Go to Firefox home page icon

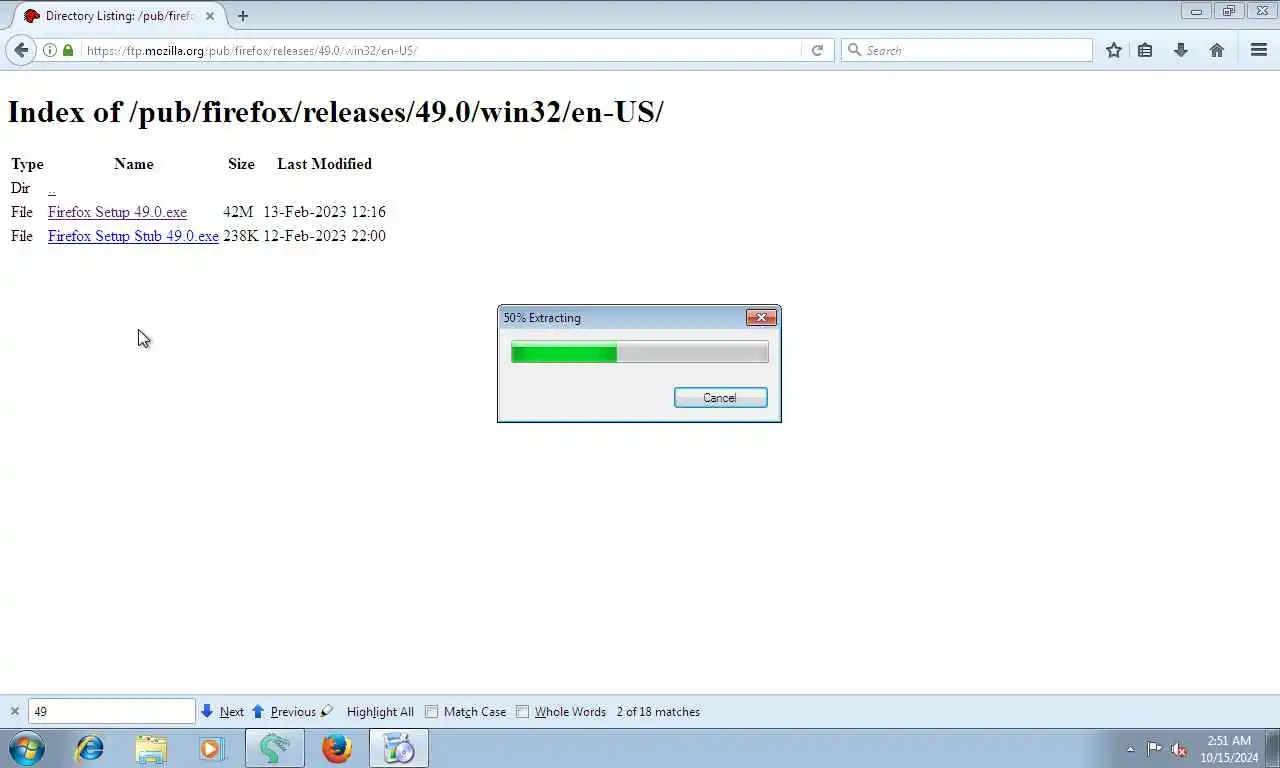[x=1217, y=50]
